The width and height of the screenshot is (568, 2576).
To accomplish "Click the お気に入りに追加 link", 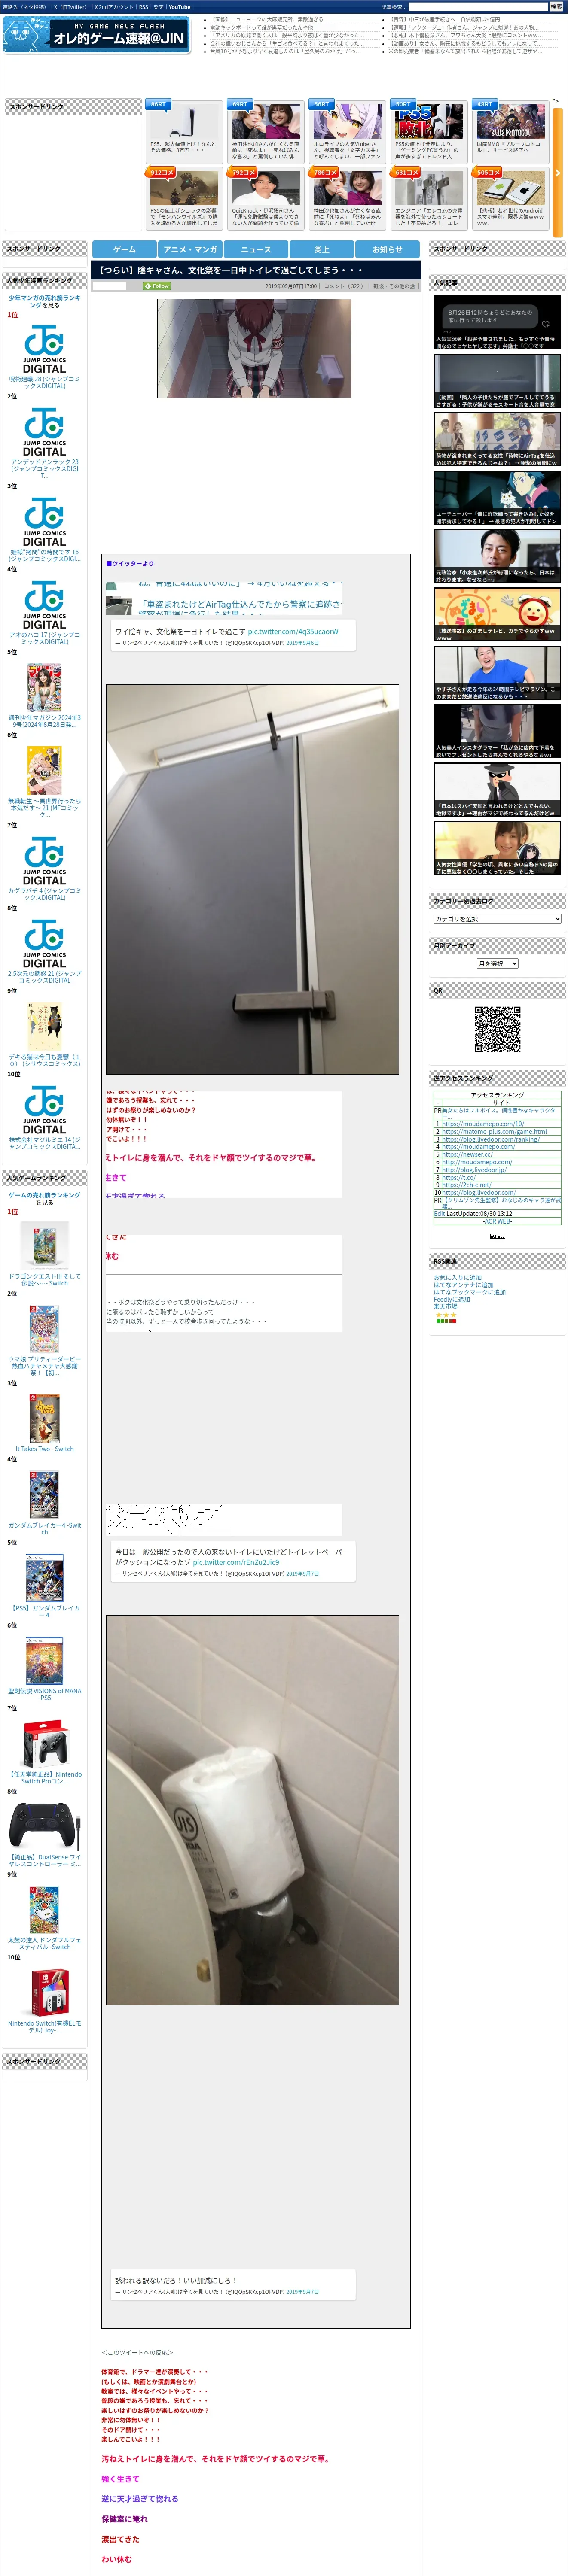I will (457, 1277).
